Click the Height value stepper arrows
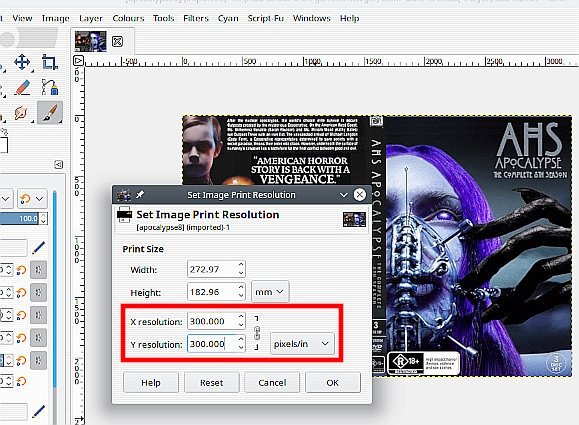The height and width of the screenshot is (425, 579). tap(241, 291)
